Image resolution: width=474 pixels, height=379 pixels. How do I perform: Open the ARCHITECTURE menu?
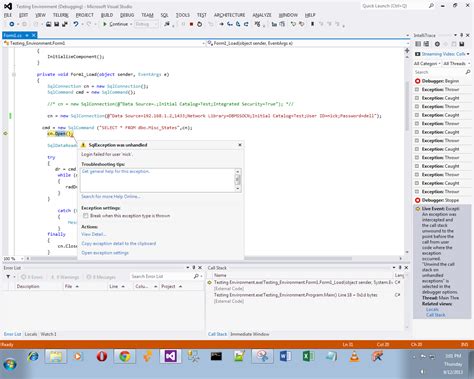click(x=229, y=15)
